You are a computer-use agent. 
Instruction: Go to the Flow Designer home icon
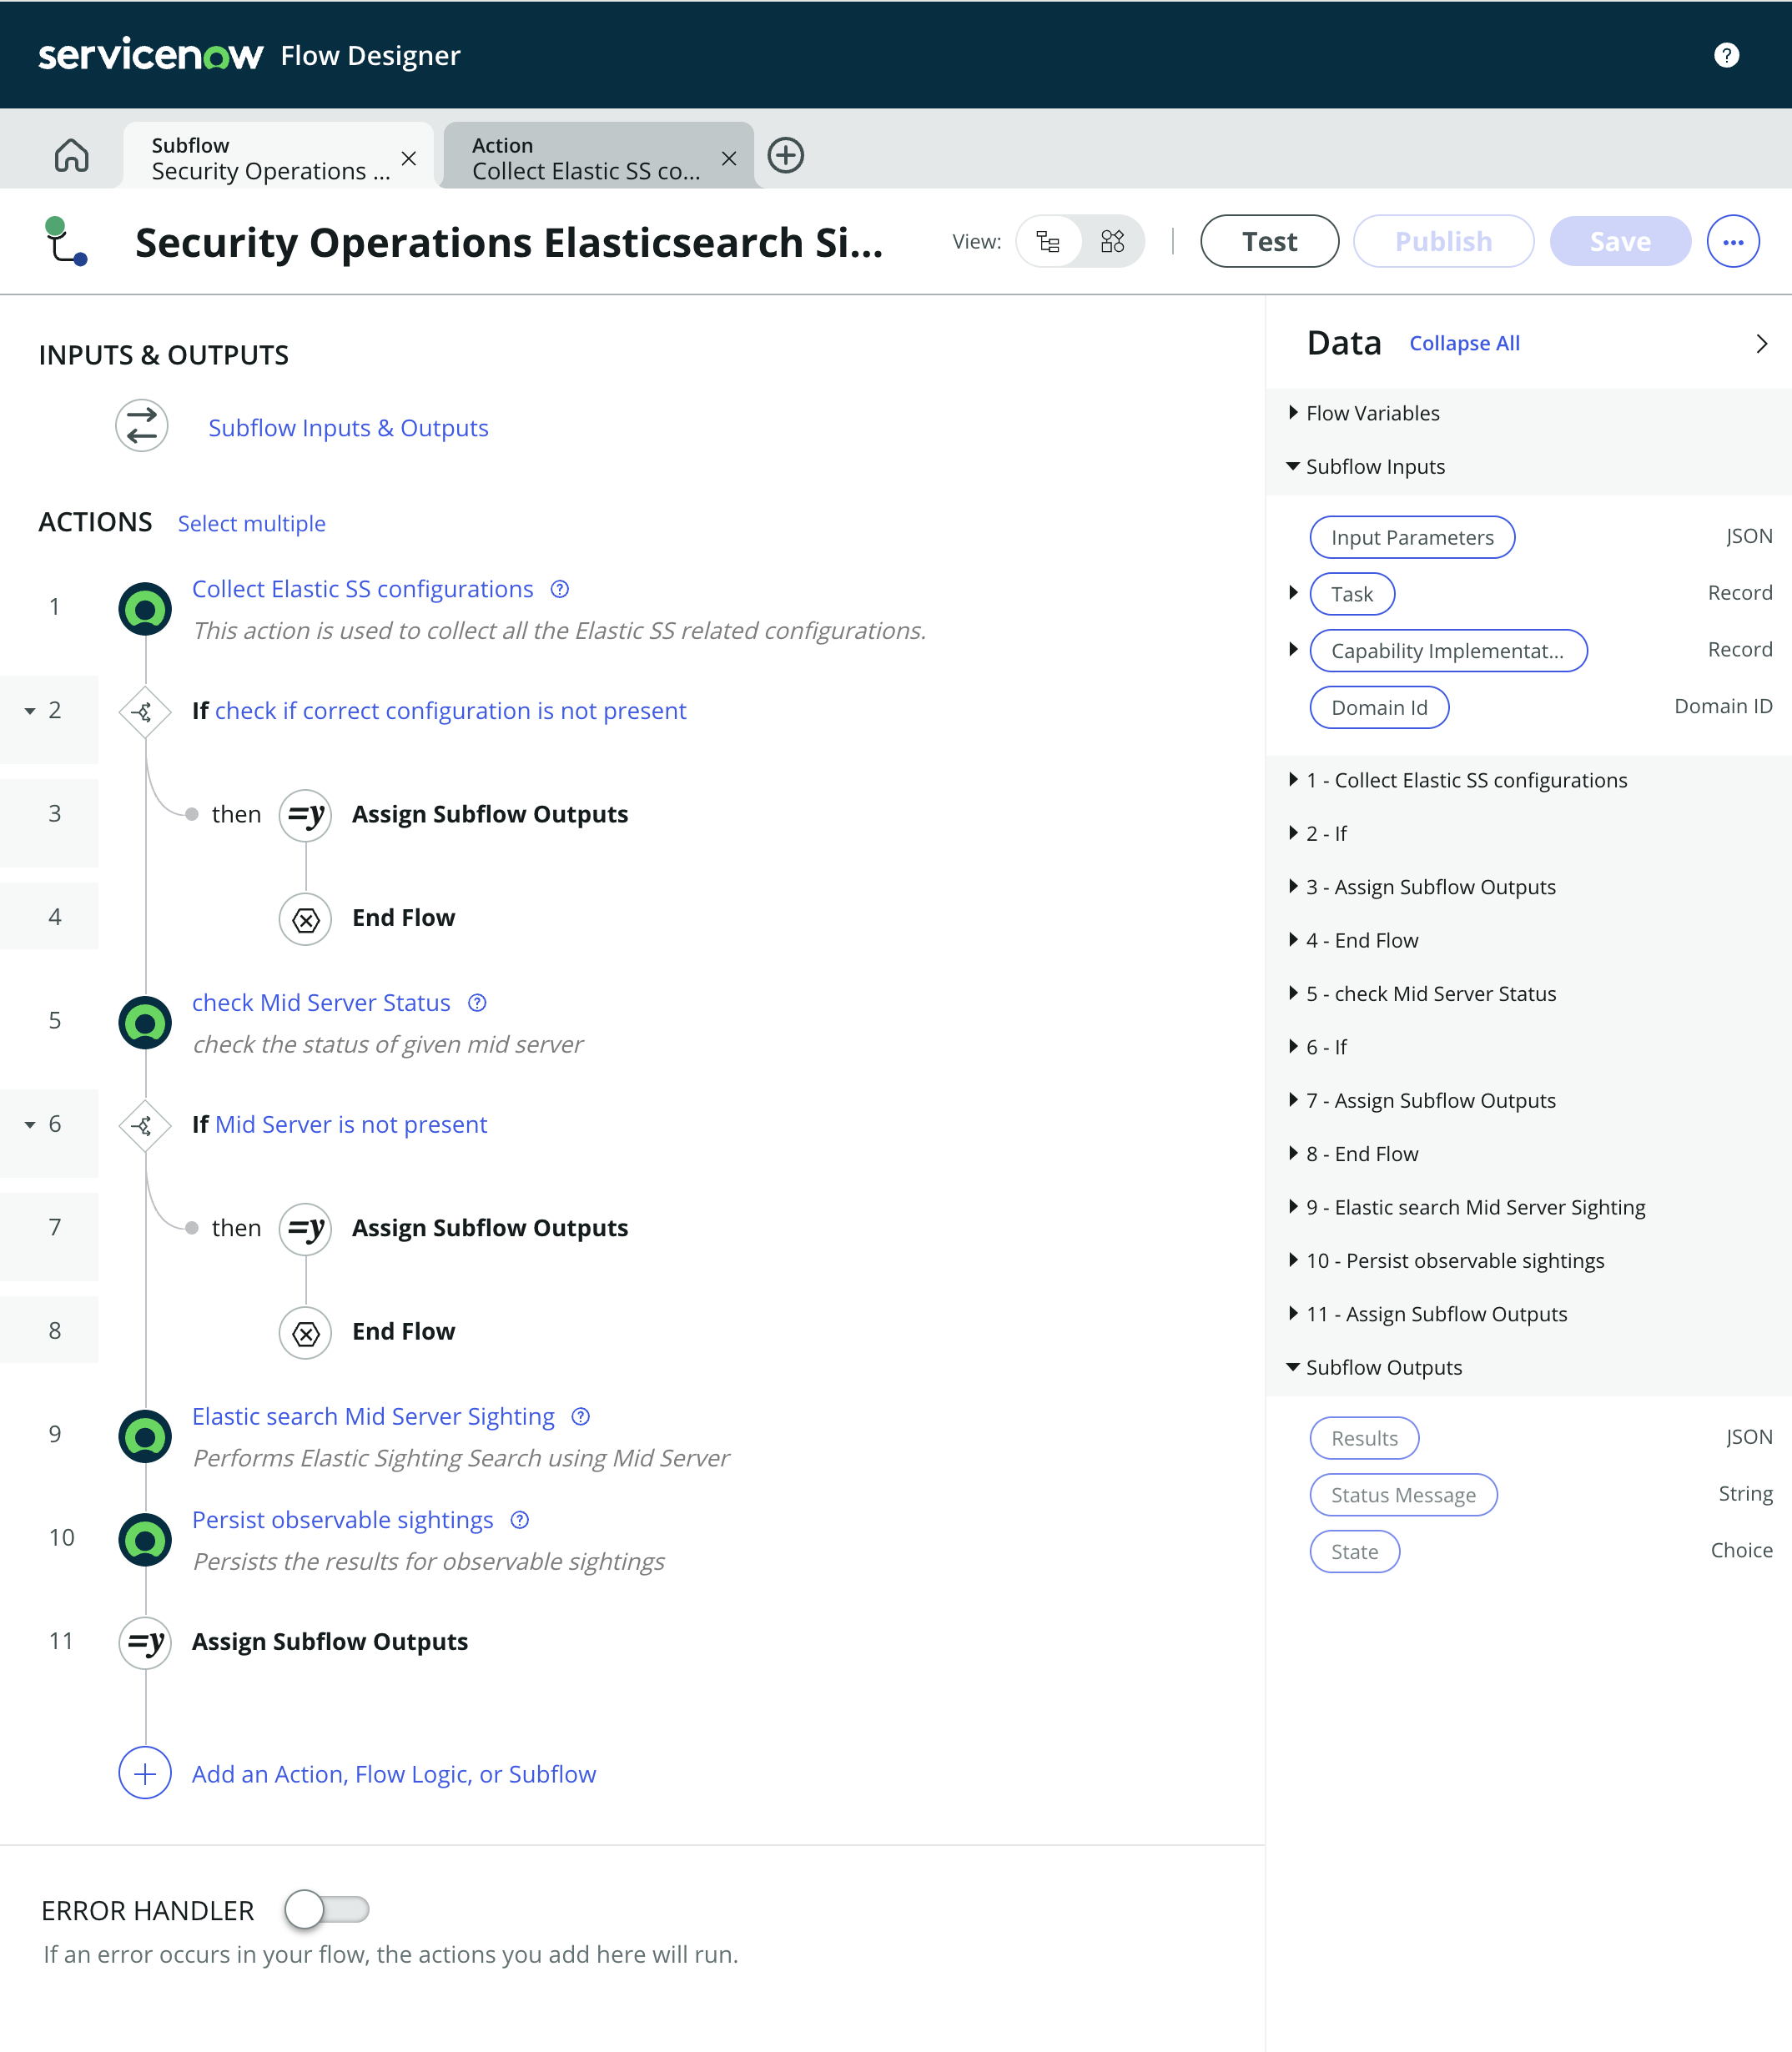(72, 156)
